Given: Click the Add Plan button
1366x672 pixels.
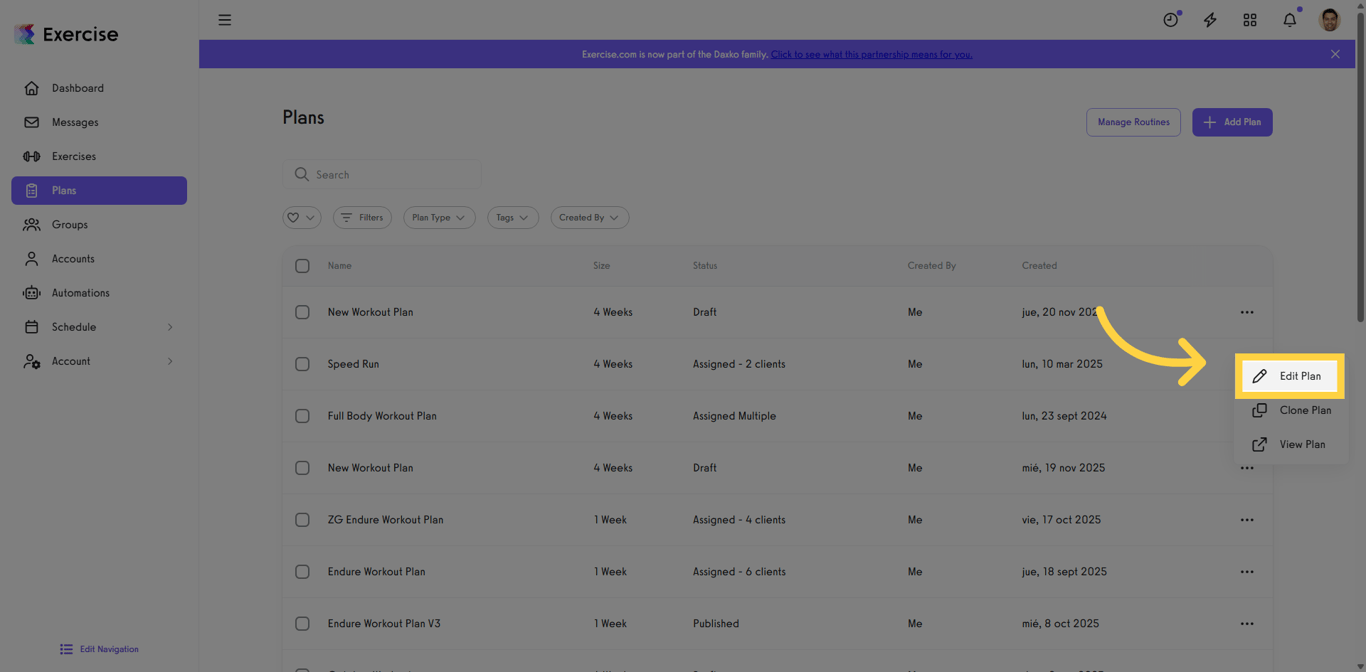Looking at the screenshot, I should (1232, 122).
